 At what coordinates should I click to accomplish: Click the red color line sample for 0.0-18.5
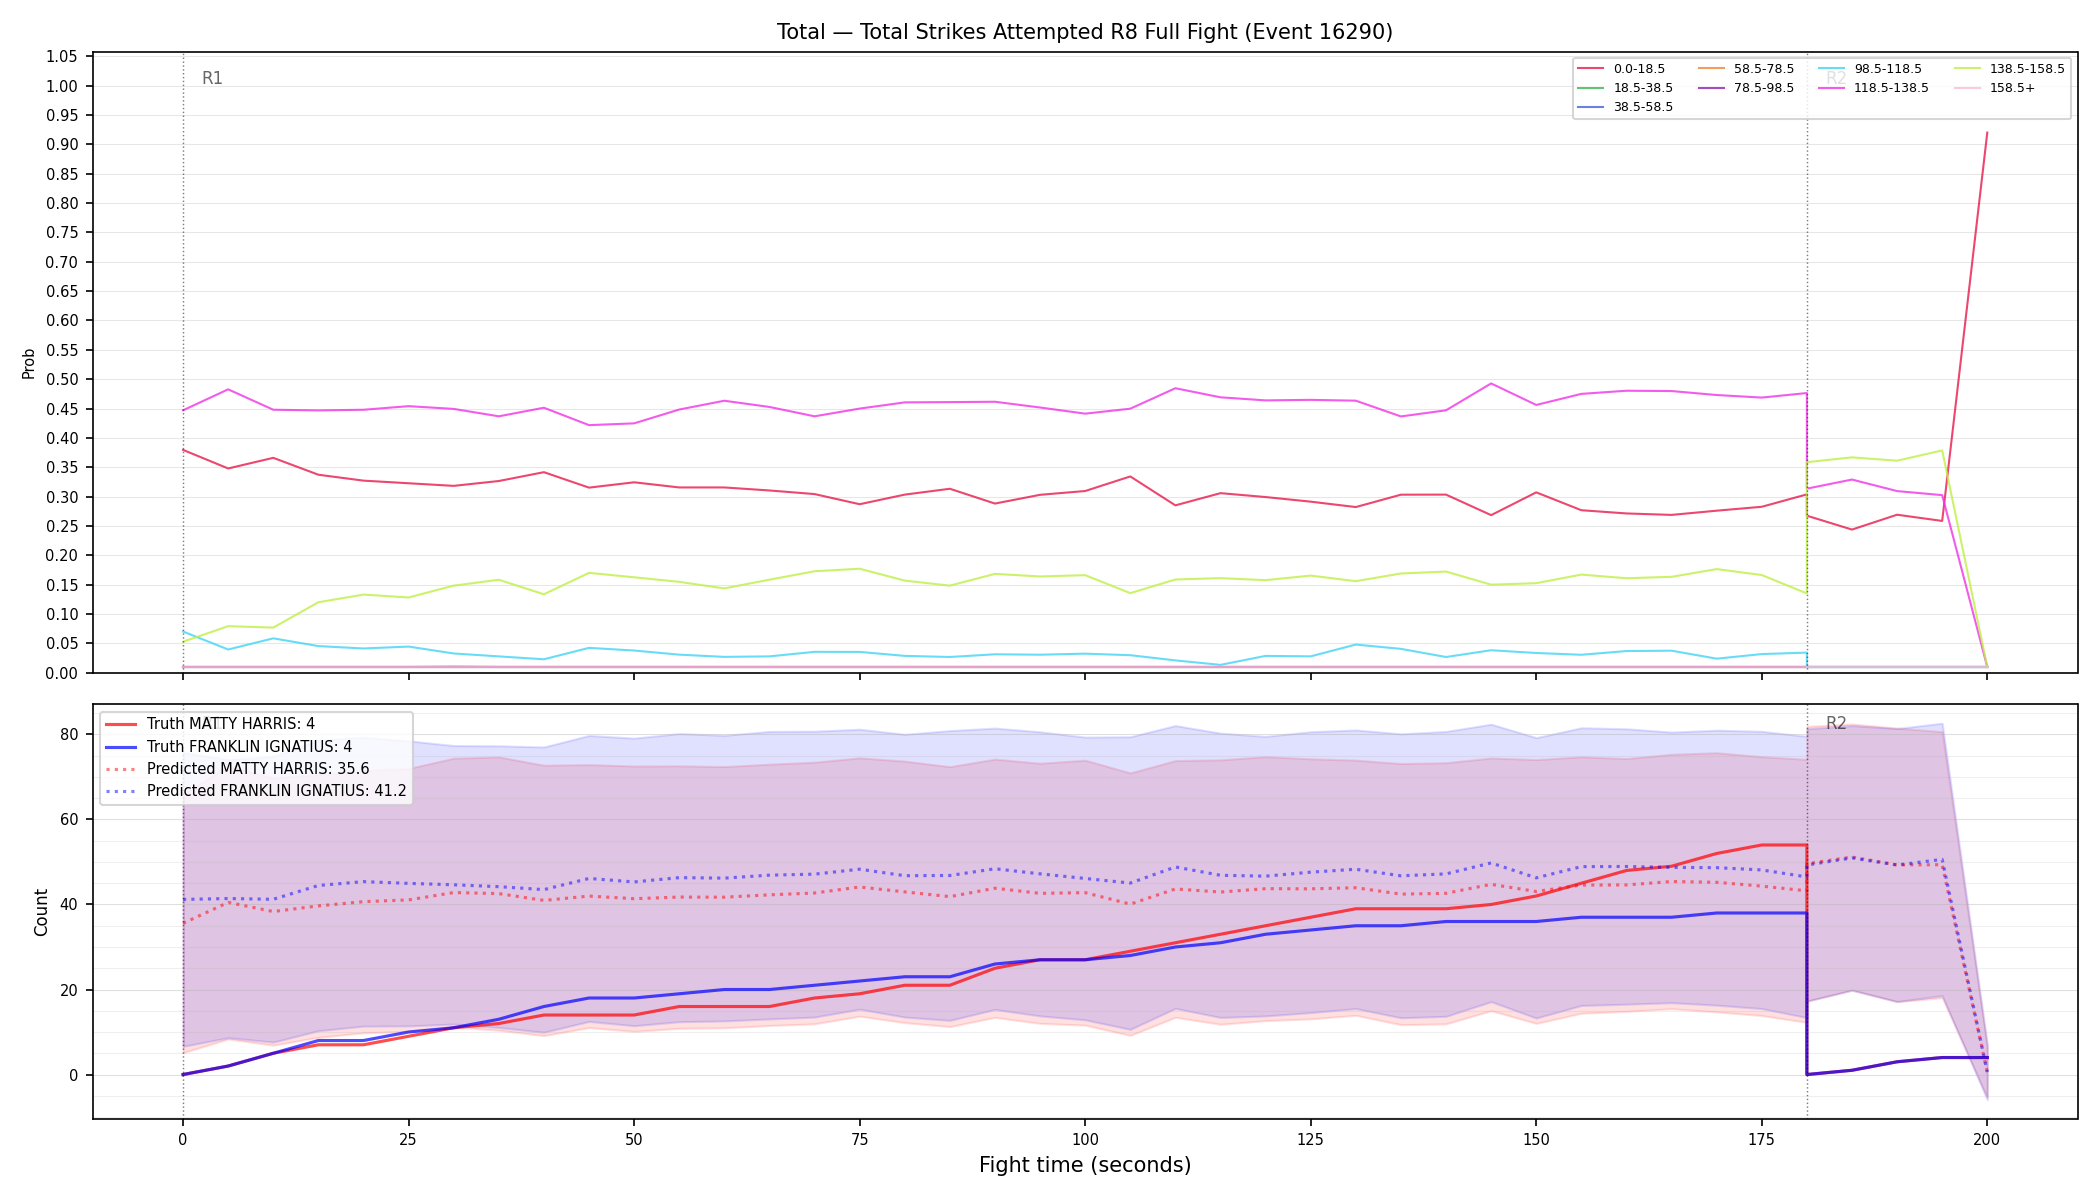point(1591,69)
